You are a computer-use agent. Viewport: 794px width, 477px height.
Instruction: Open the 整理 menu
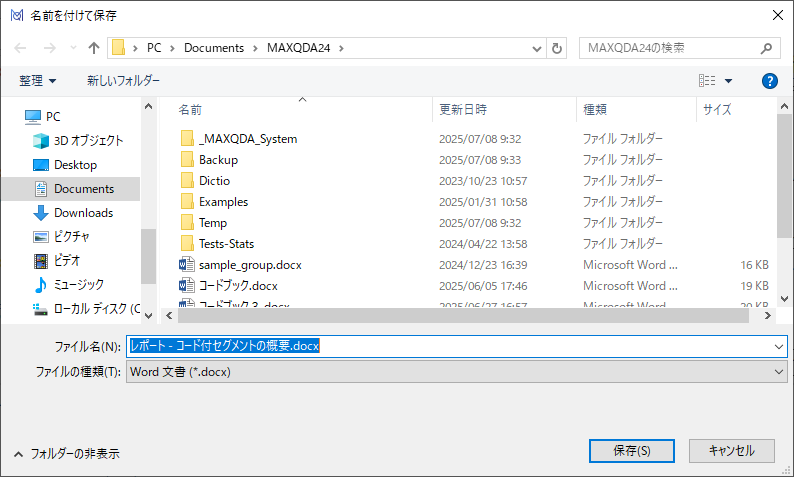click(37, 81)
